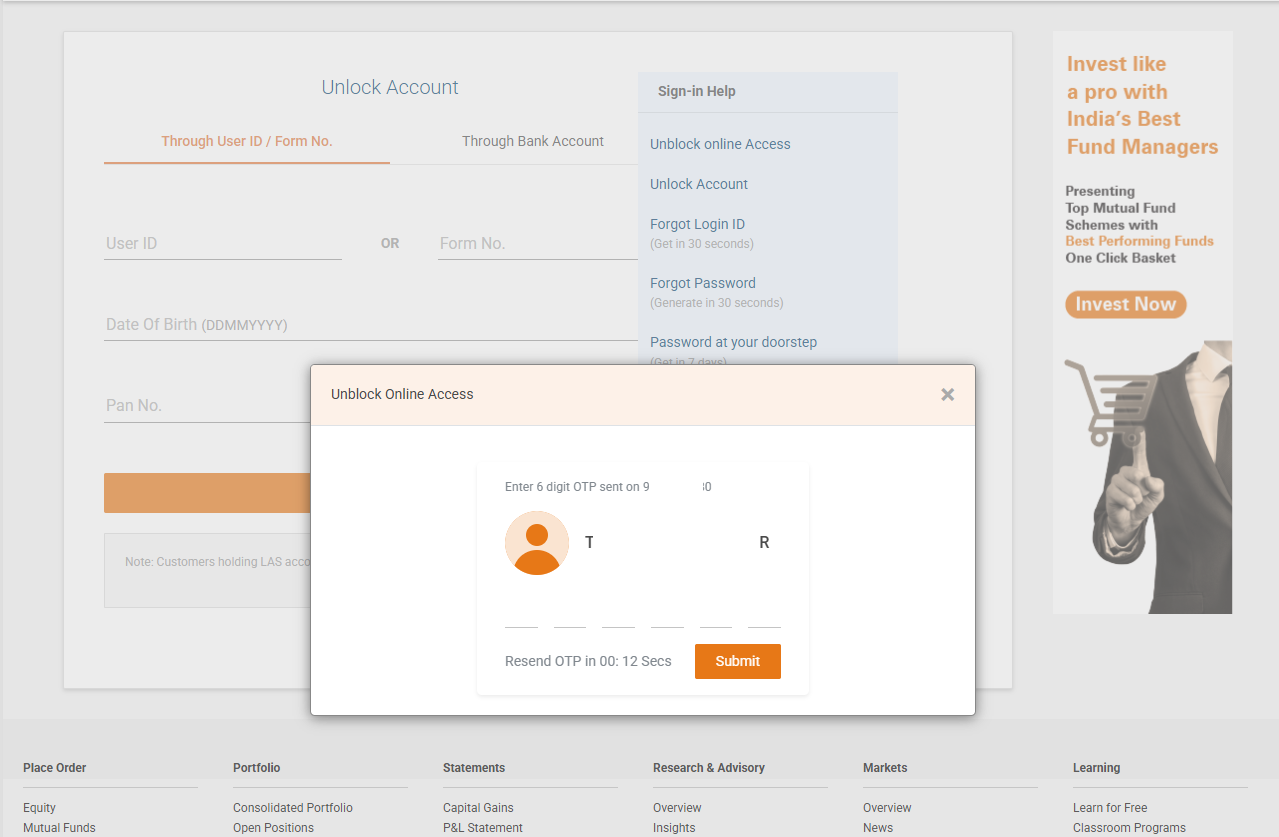Close the Unblock Online Access dialog
Viewport: 1279px width, 837px height.
pos(947,395)
